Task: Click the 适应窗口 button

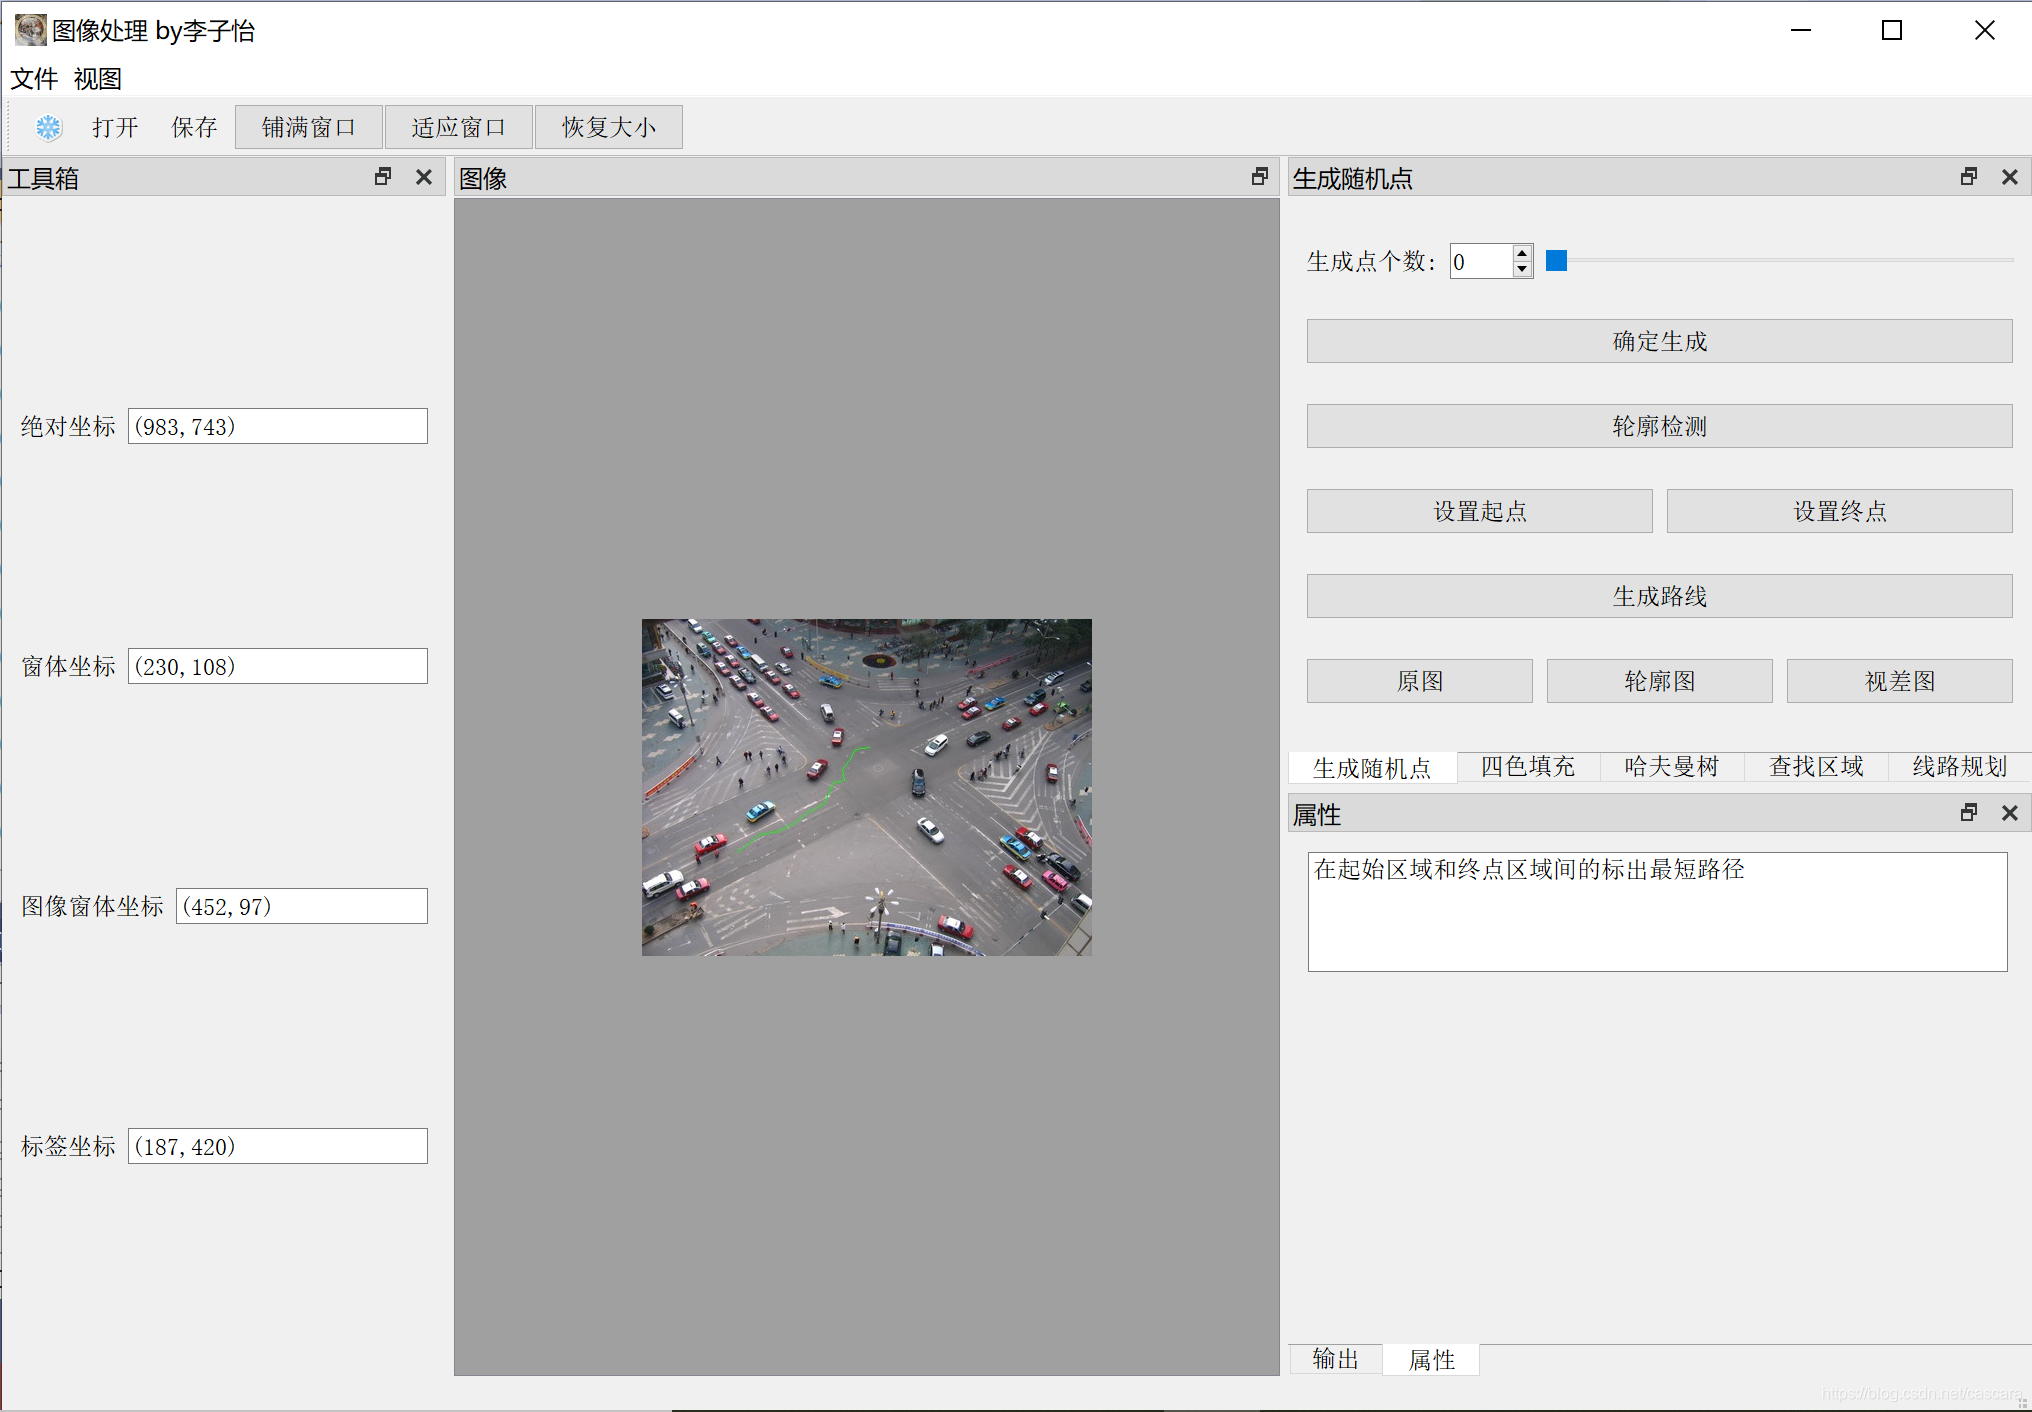Action: 459,127
